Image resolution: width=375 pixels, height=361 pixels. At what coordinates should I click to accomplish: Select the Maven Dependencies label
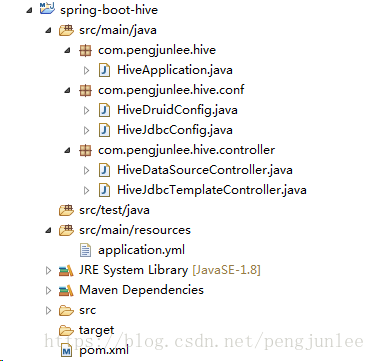coord(141,290)
